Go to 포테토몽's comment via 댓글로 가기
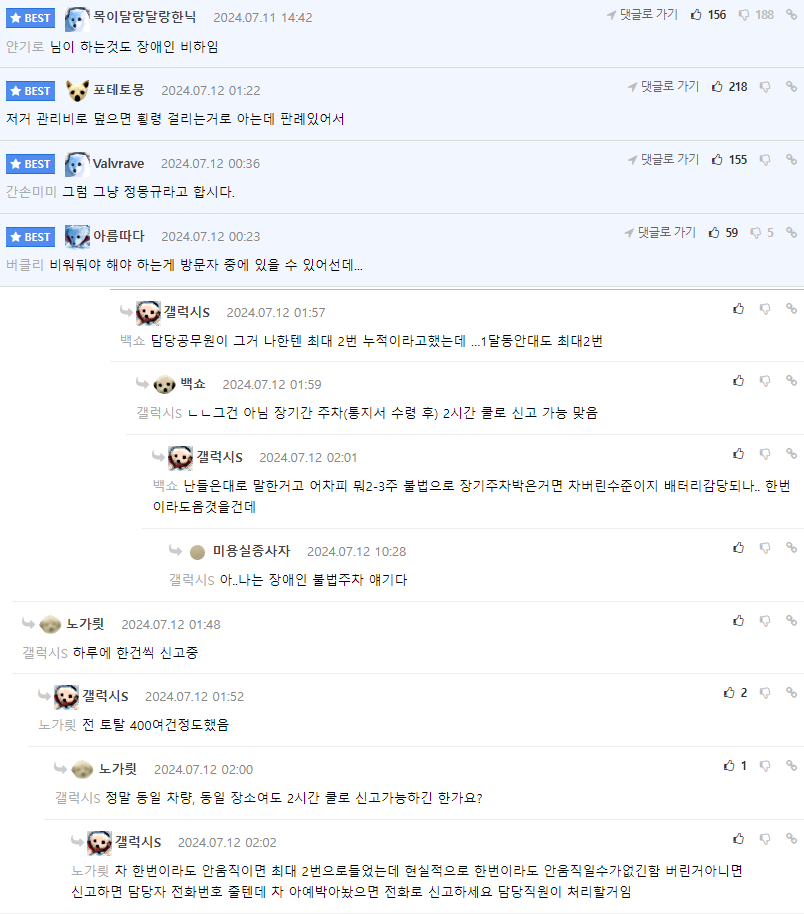Screen dimensions: 804x914 tap(663, 87)
